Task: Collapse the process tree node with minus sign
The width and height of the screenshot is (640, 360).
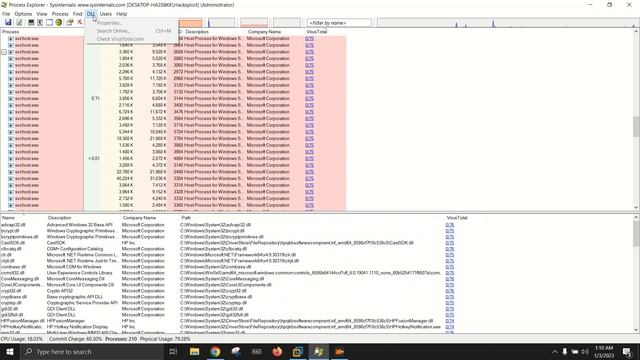Action: [x=4, y=52]
